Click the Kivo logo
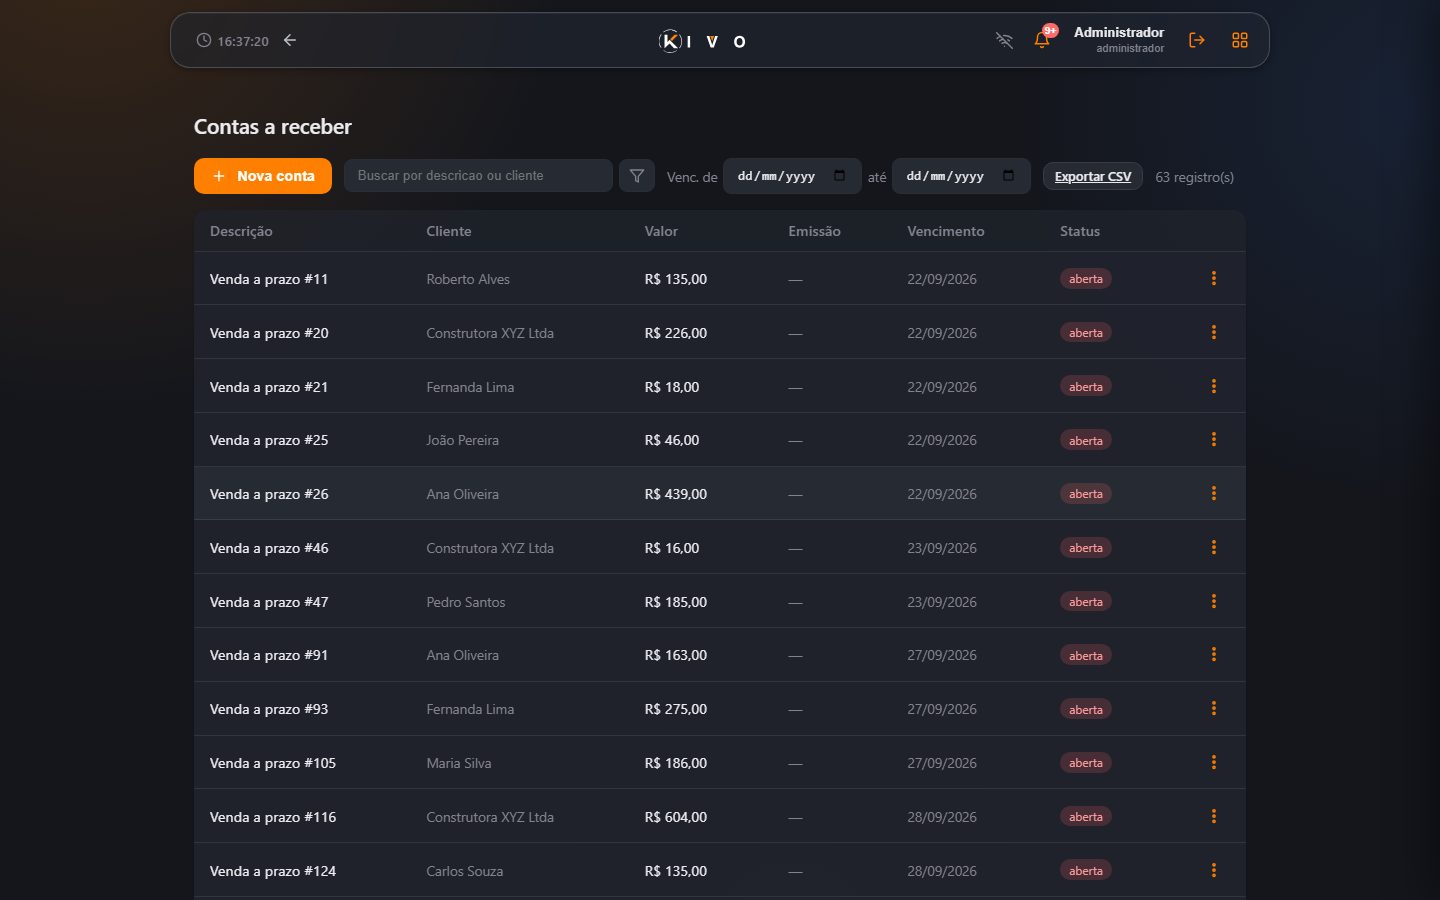This screenshot has width=1440, height=900. click(702, 41)
